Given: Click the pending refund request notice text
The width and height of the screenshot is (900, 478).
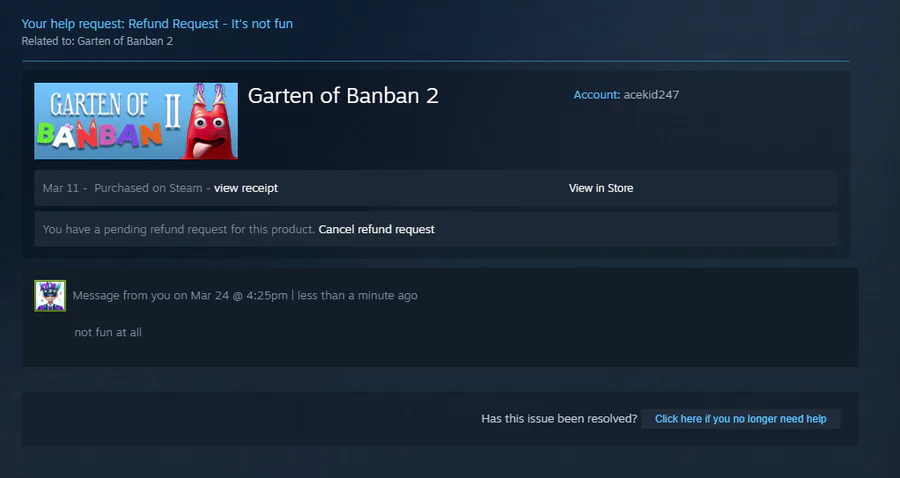Looking at the screenshot, I should tap(179, 230).
